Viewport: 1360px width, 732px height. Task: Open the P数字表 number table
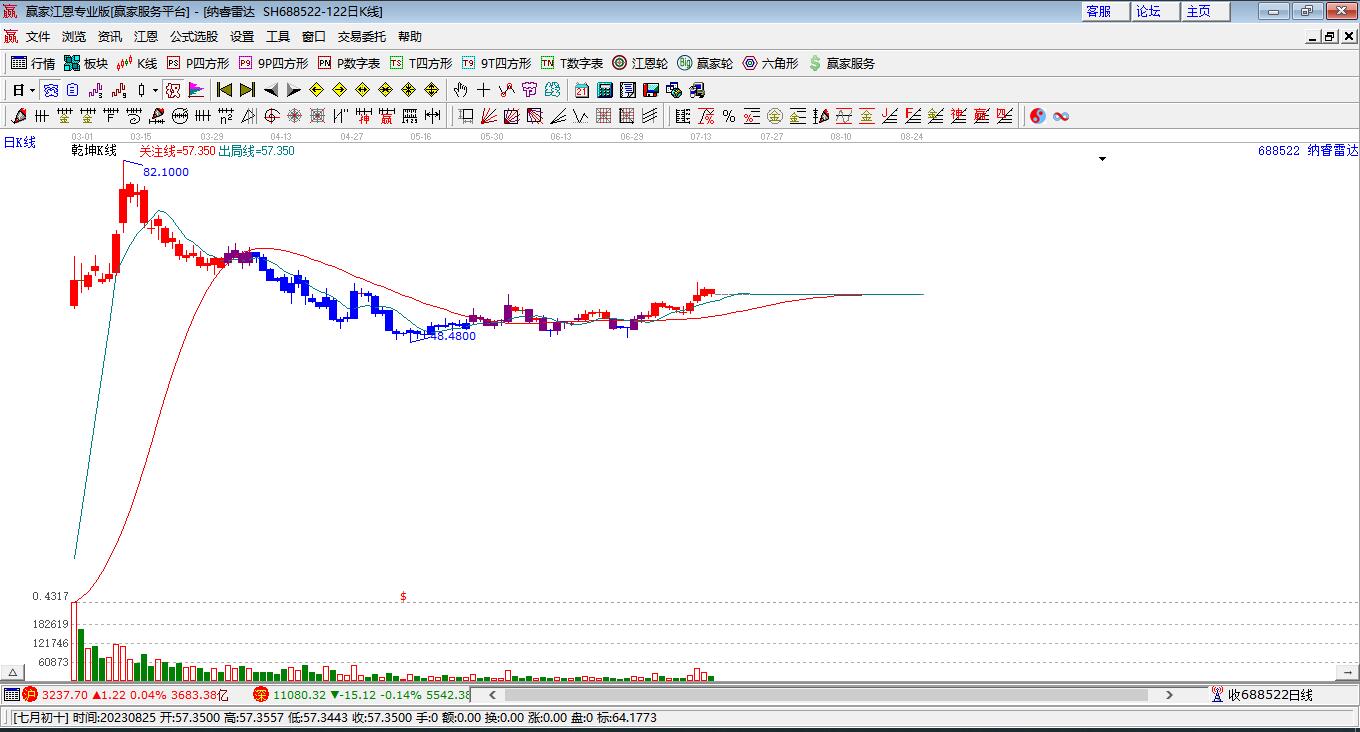[348, 63]
